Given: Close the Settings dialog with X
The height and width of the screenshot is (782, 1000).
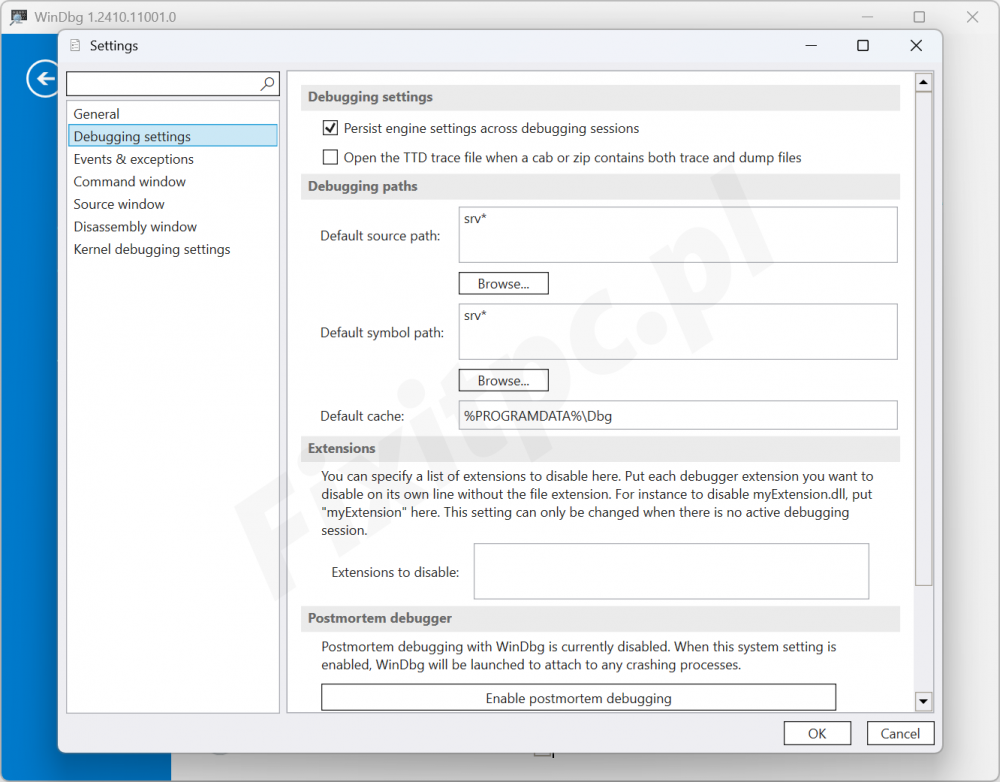Looking at the screenshot, I should click(916, 46).
